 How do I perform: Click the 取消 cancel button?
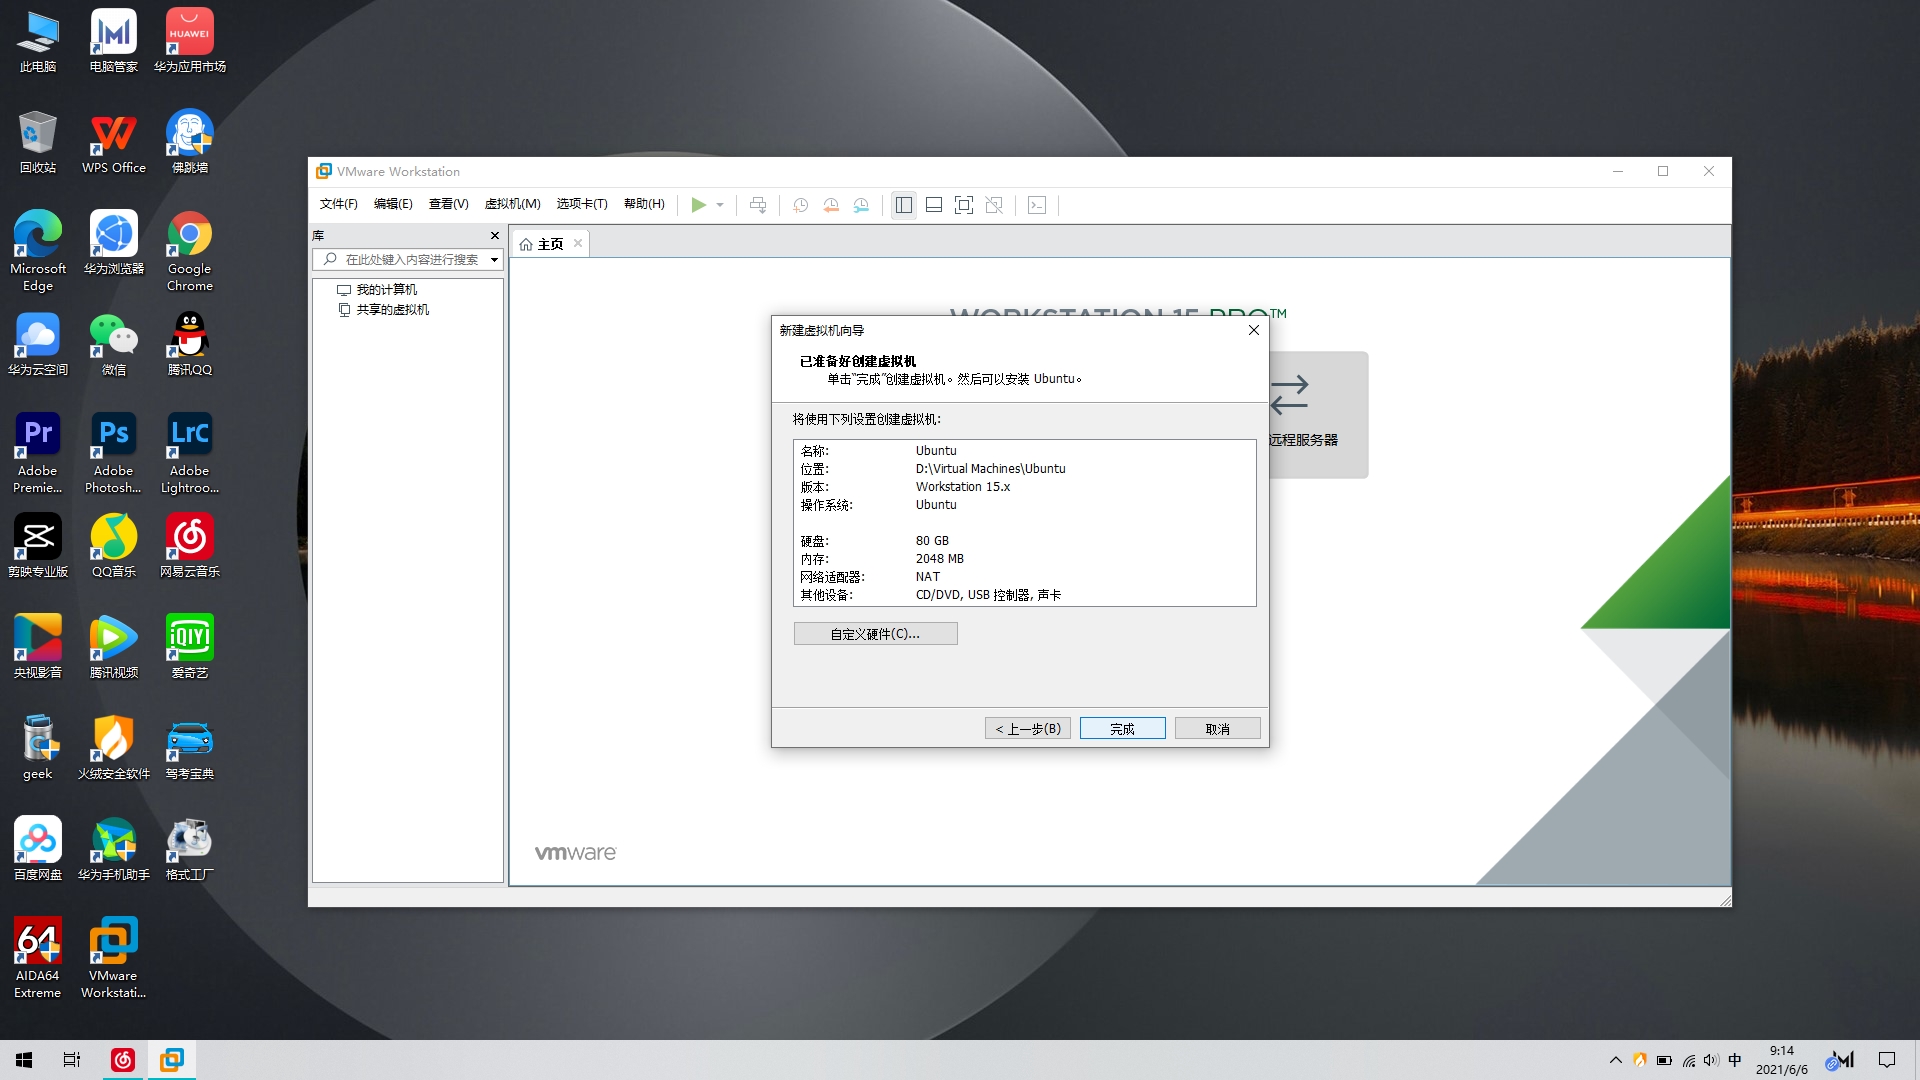1217,729
